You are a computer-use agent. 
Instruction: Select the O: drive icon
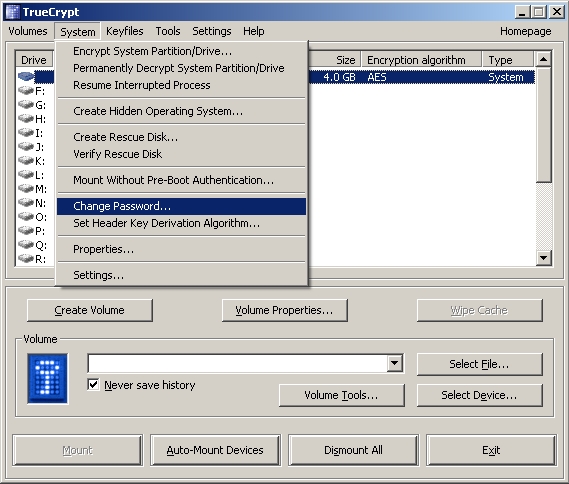coord(26,217)
